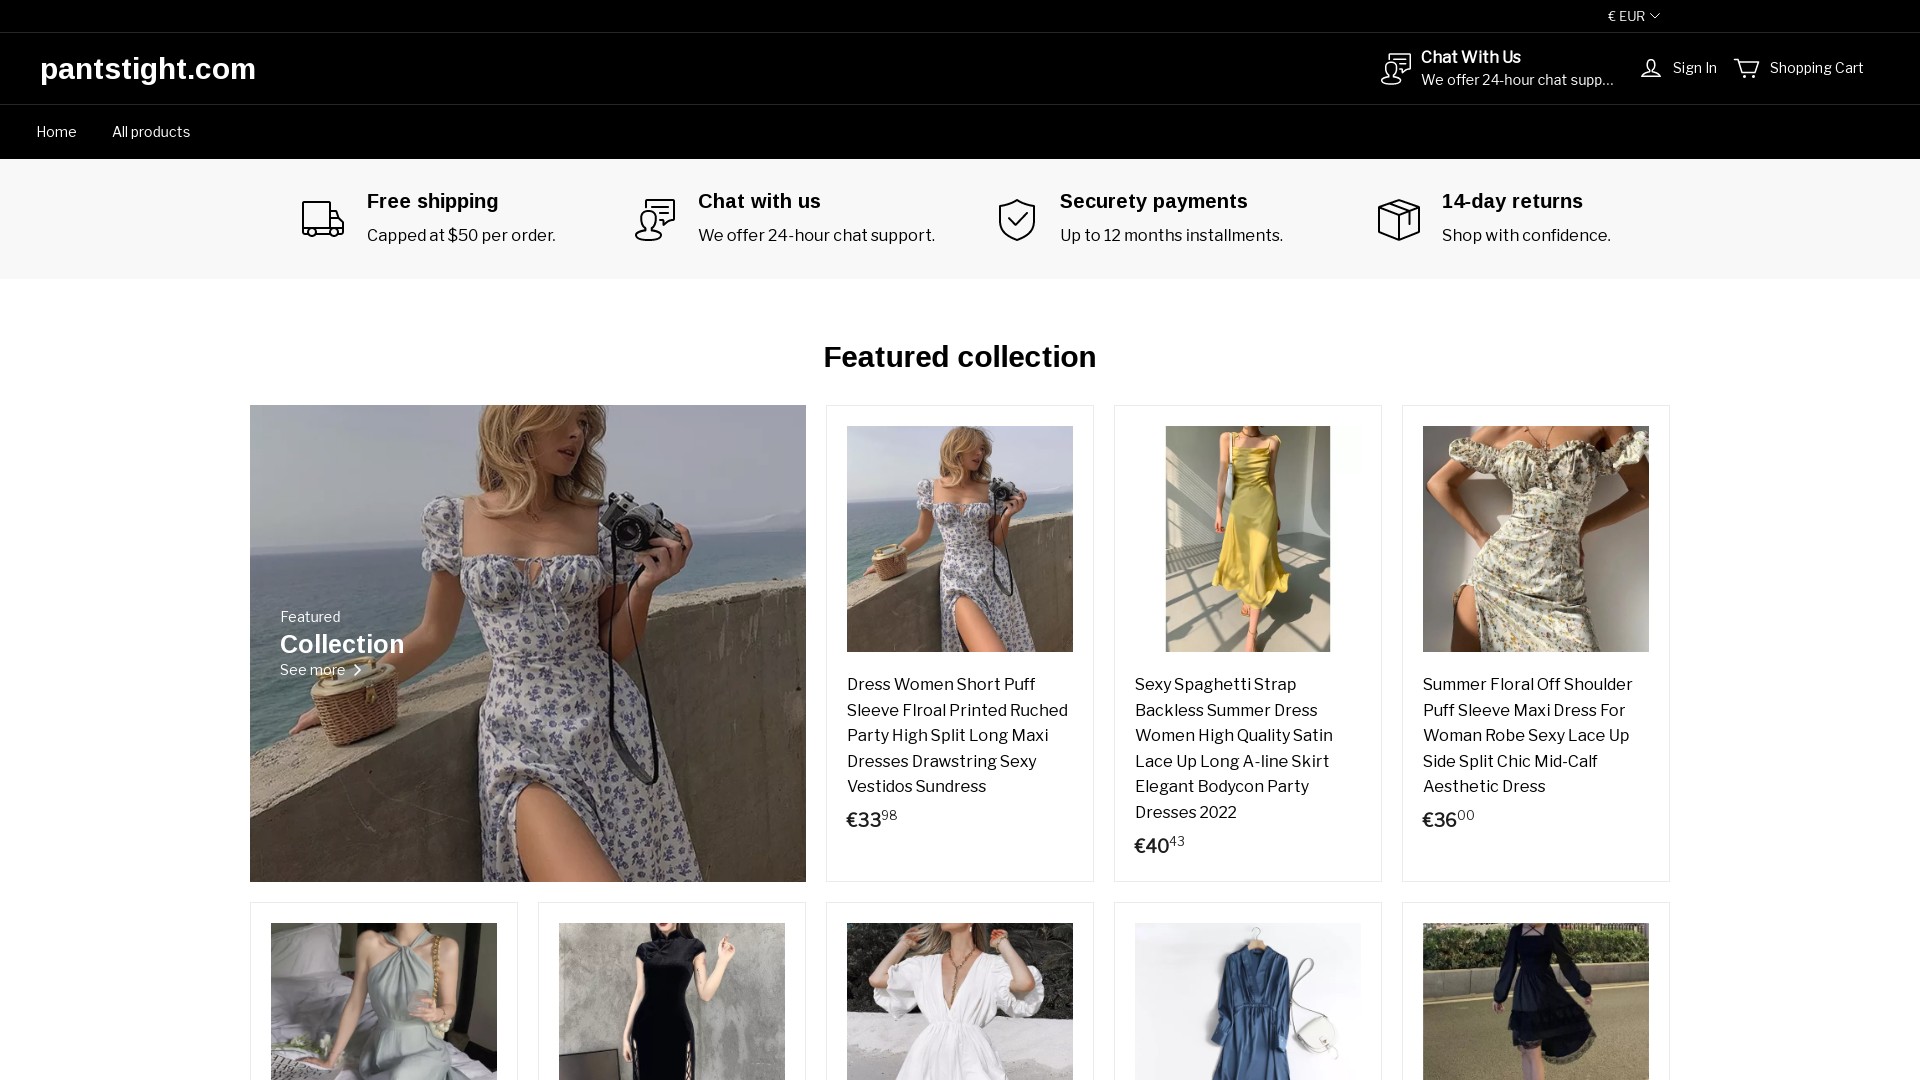1920x1080 pixels.
Task: Click the See more chevron arrow
Action: click(x=357, y=670)
